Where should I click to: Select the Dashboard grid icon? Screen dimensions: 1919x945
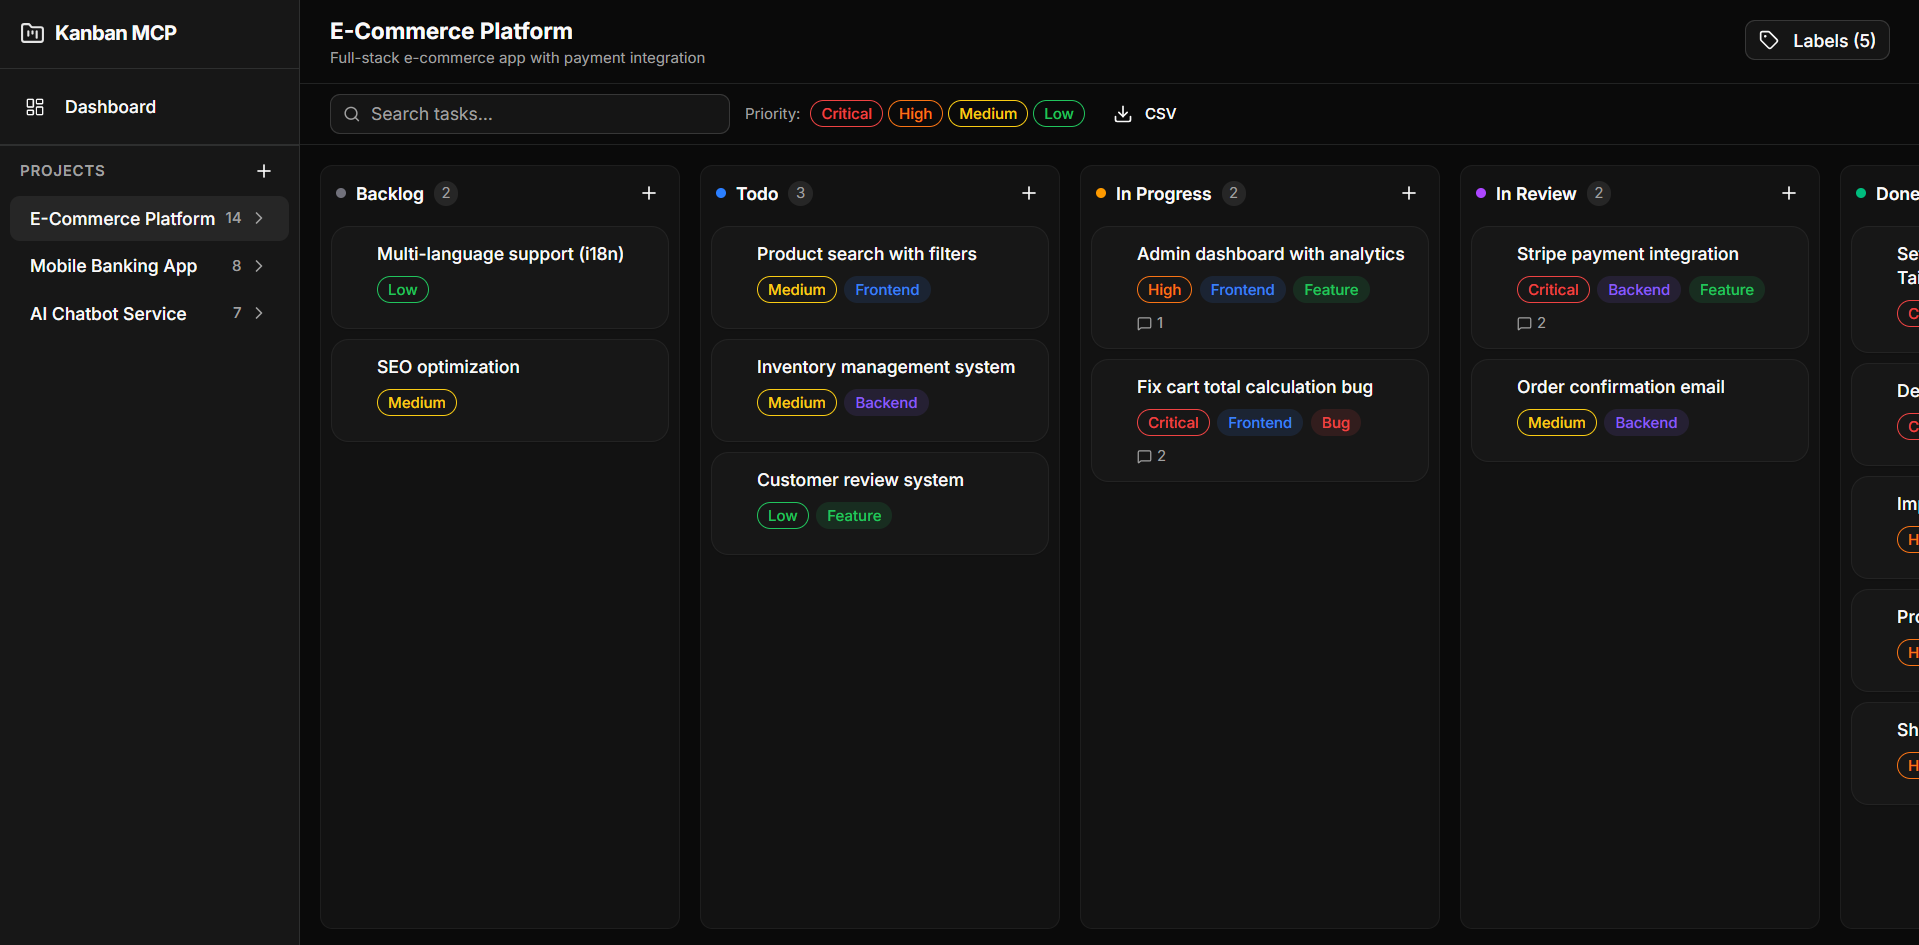(36, 106)
